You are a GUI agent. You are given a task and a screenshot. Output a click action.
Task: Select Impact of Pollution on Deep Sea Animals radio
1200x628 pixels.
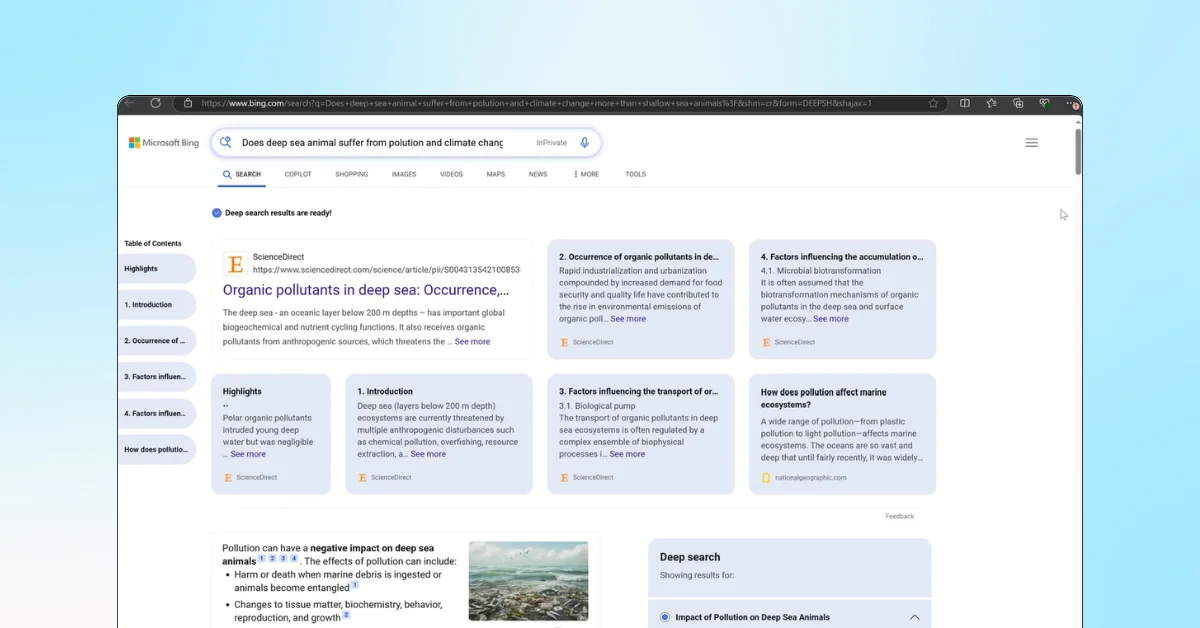point(665,617)
